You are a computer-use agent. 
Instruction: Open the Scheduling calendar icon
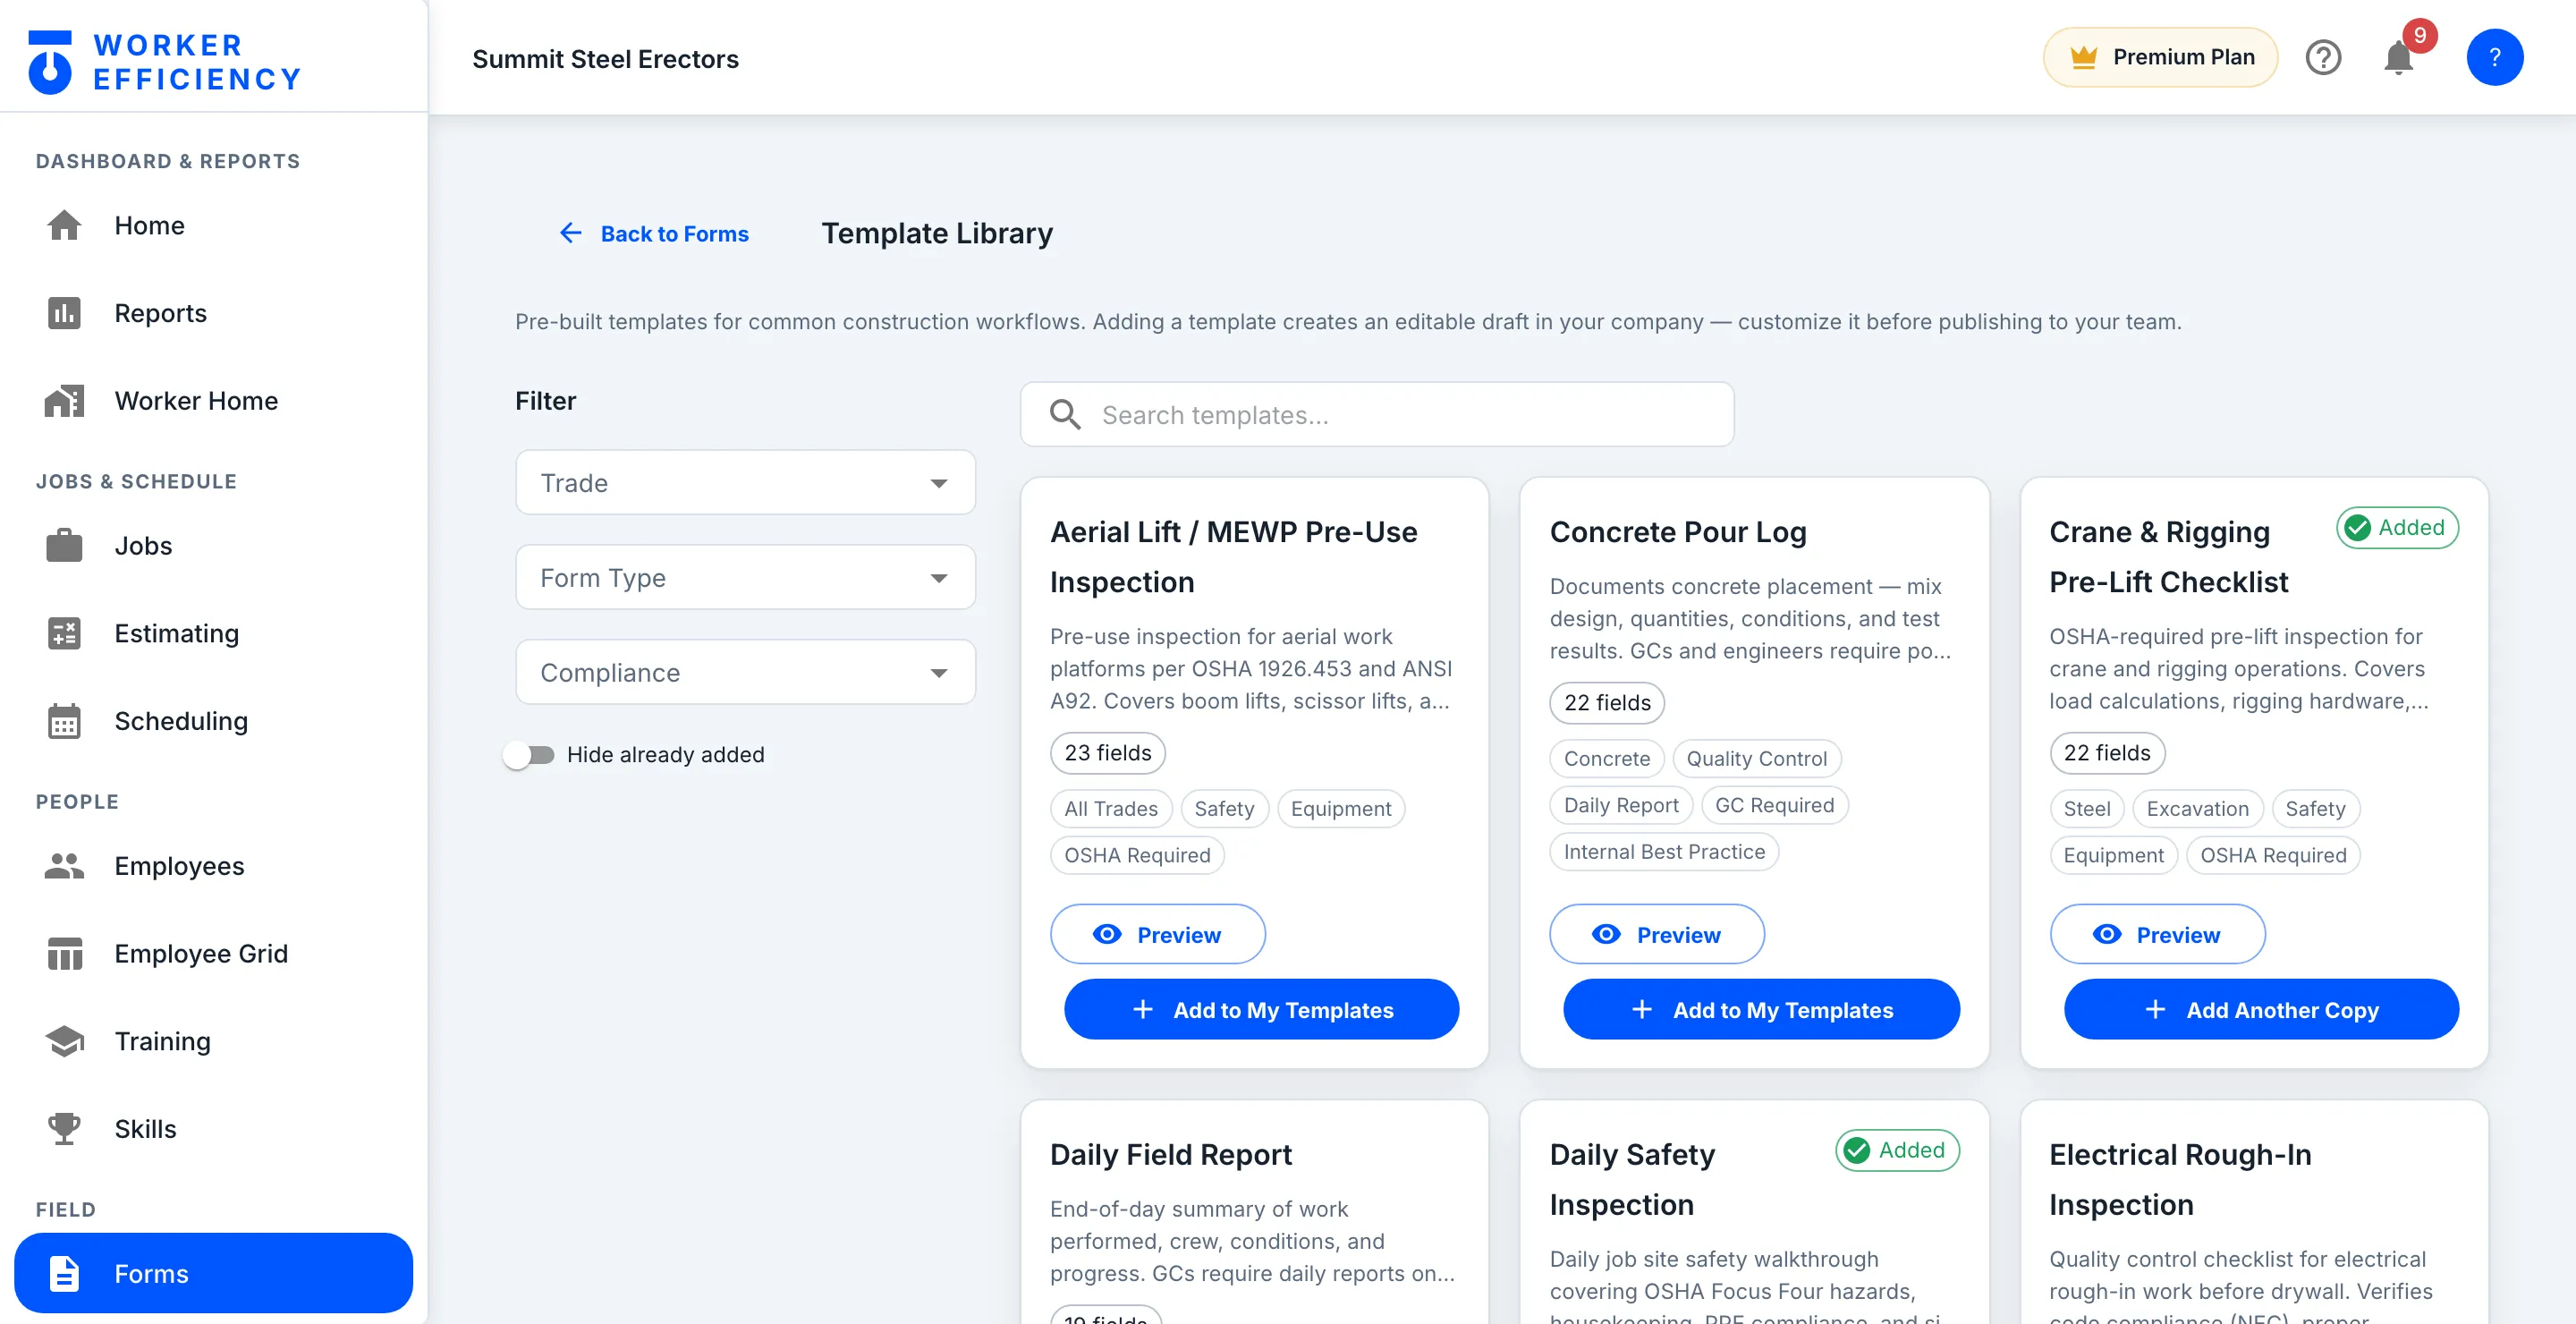(64, 721)
